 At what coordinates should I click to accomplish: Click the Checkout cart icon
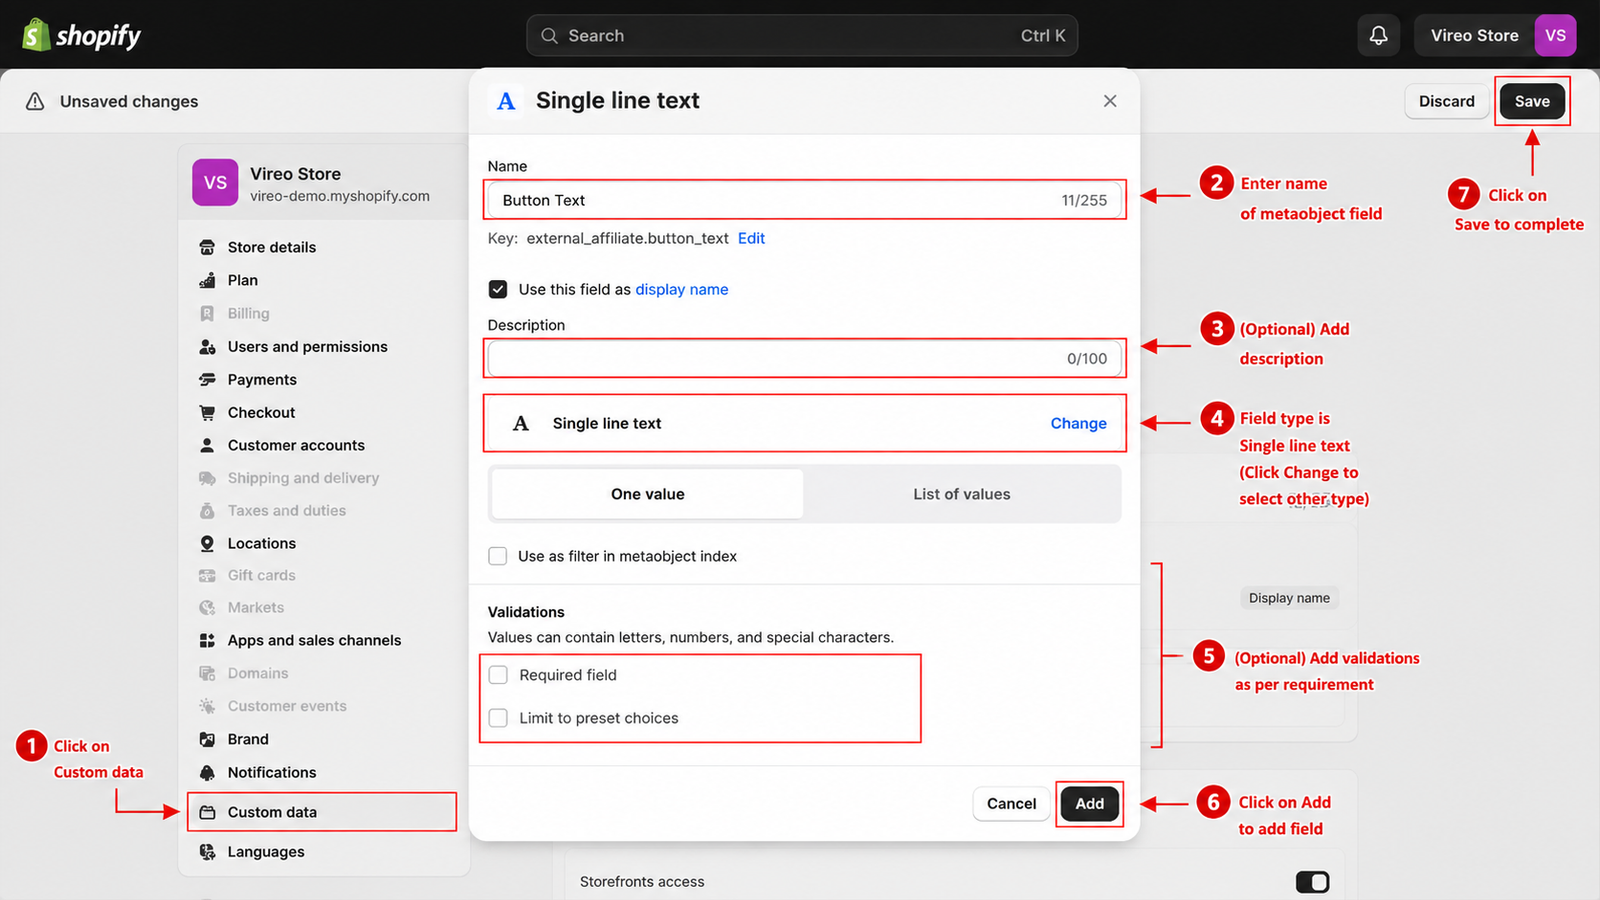coord(207,412)
